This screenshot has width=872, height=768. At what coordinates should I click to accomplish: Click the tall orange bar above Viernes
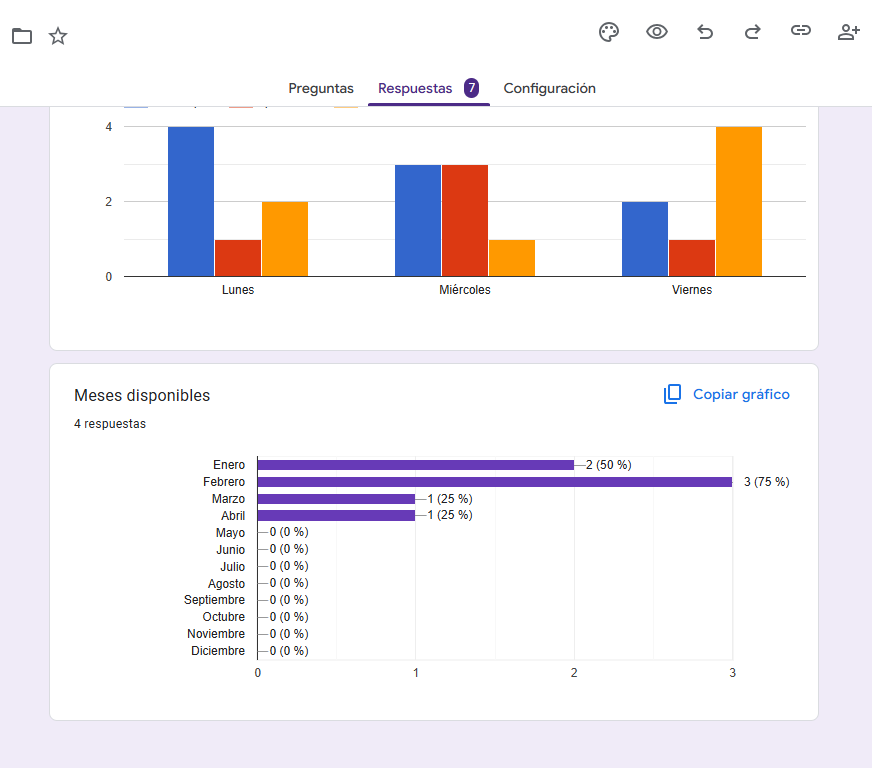(x=739, y=201)
